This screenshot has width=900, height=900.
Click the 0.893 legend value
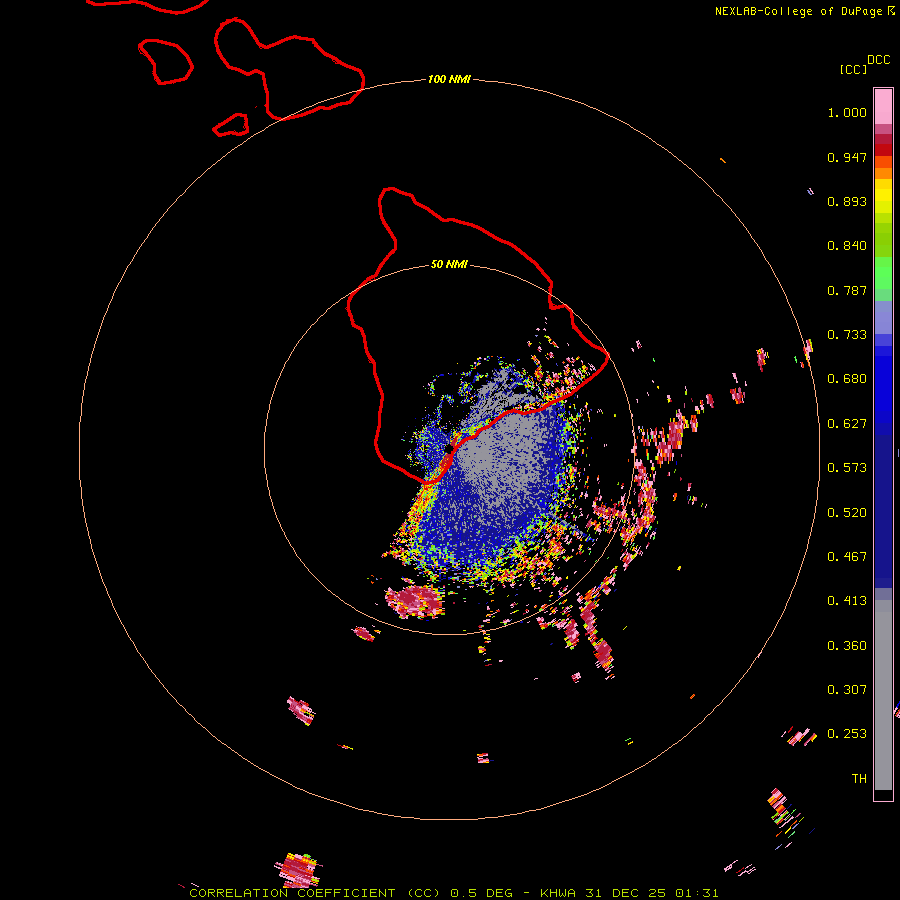pos(847,201)
